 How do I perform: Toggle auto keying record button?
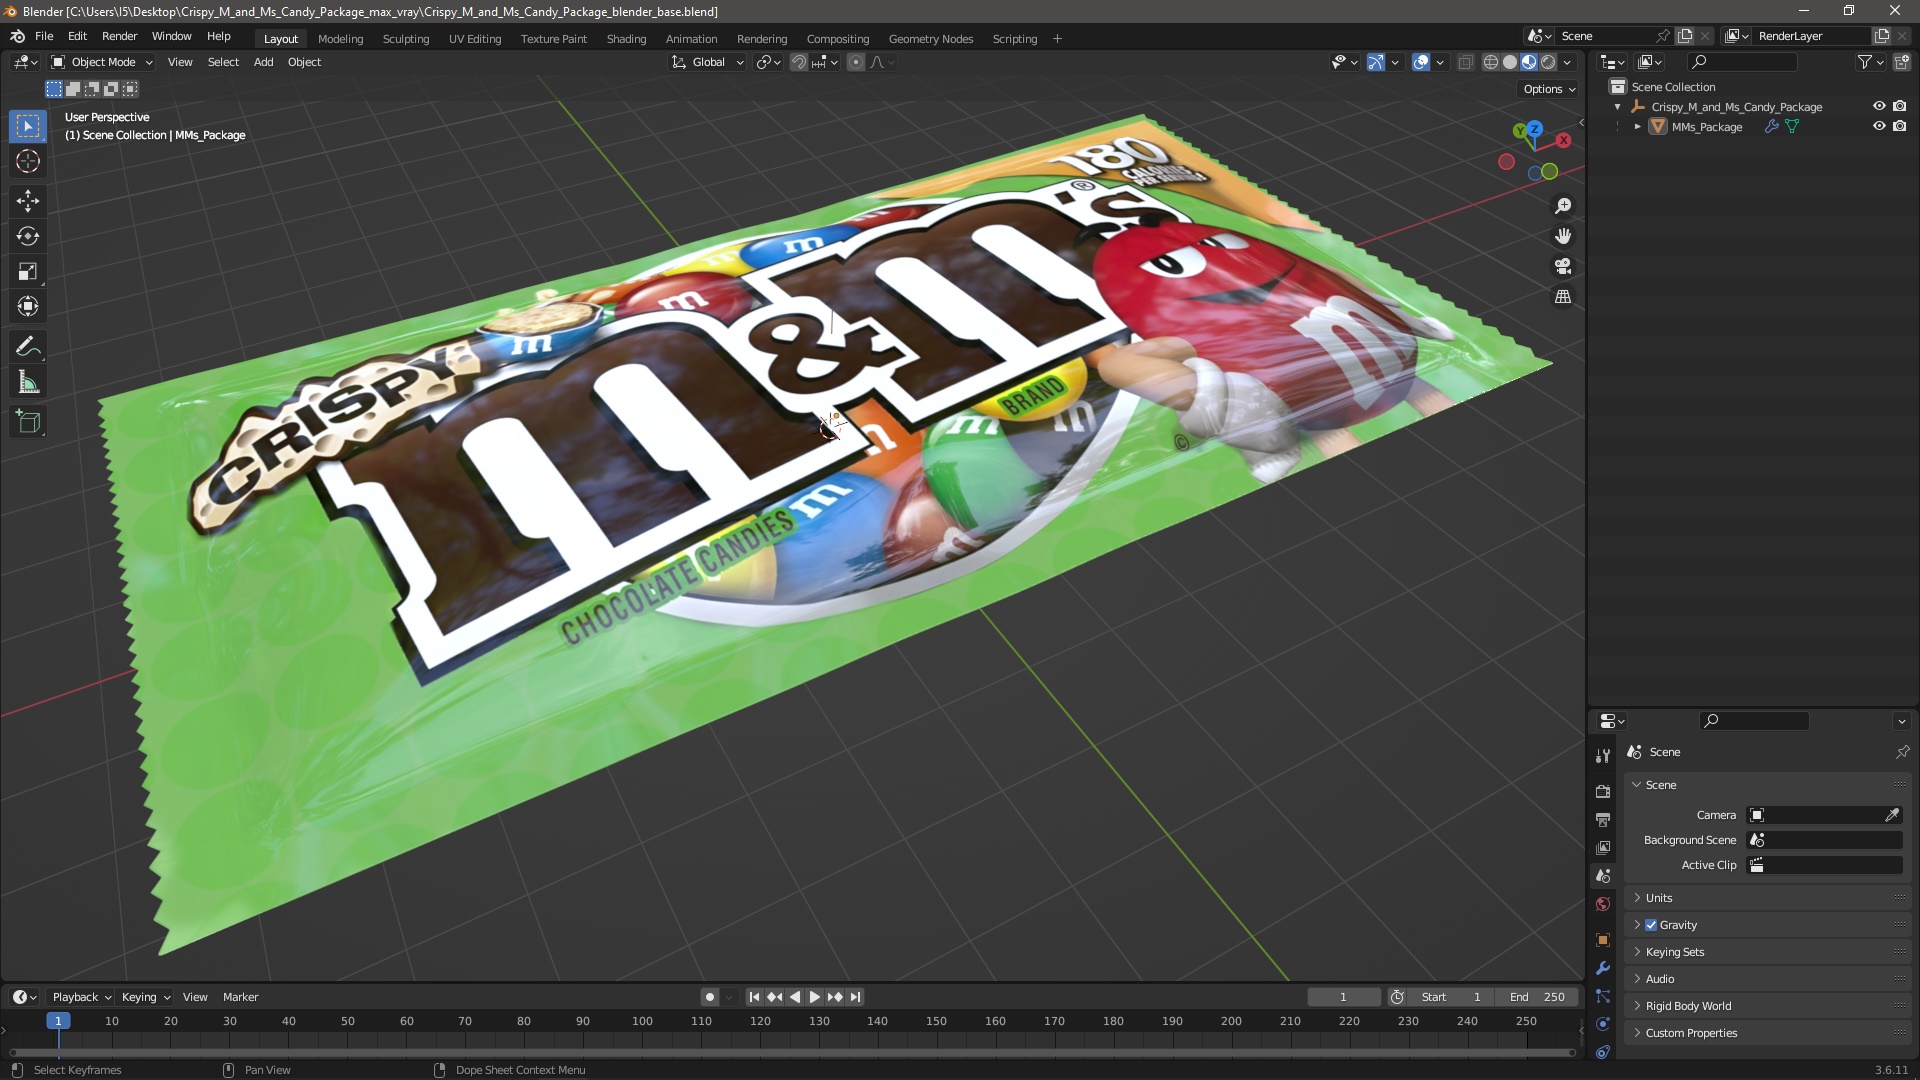coord(710,997)
